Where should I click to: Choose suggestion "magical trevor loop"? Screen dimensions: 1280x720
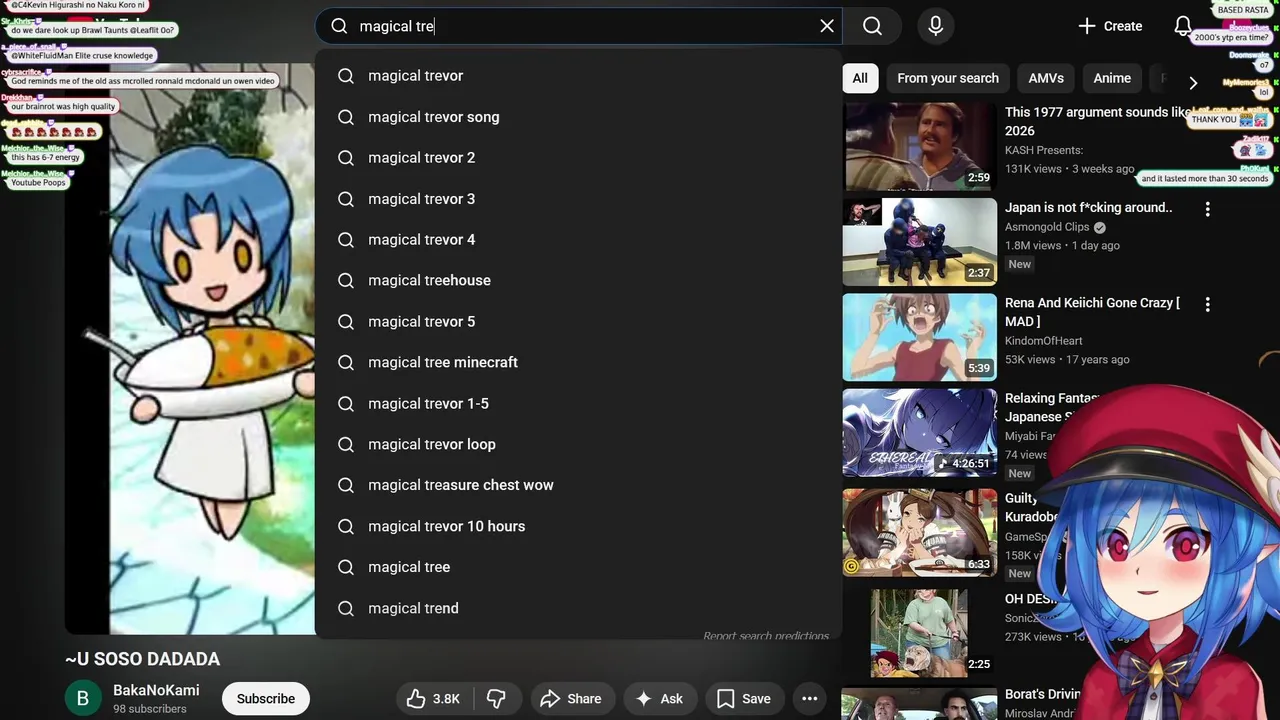(x=579, y=444)
